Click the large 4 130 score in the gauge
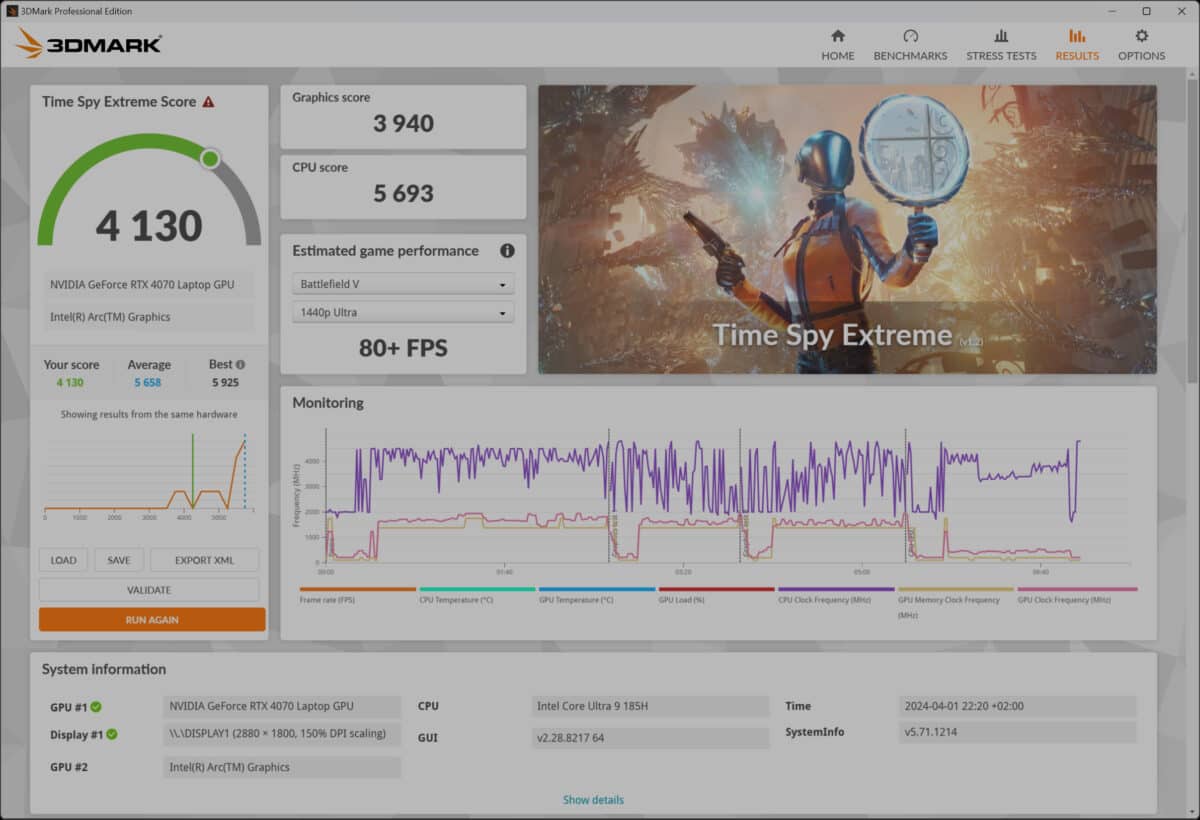The width and height of the screenshot is (1200, 820). pos(149,226)
